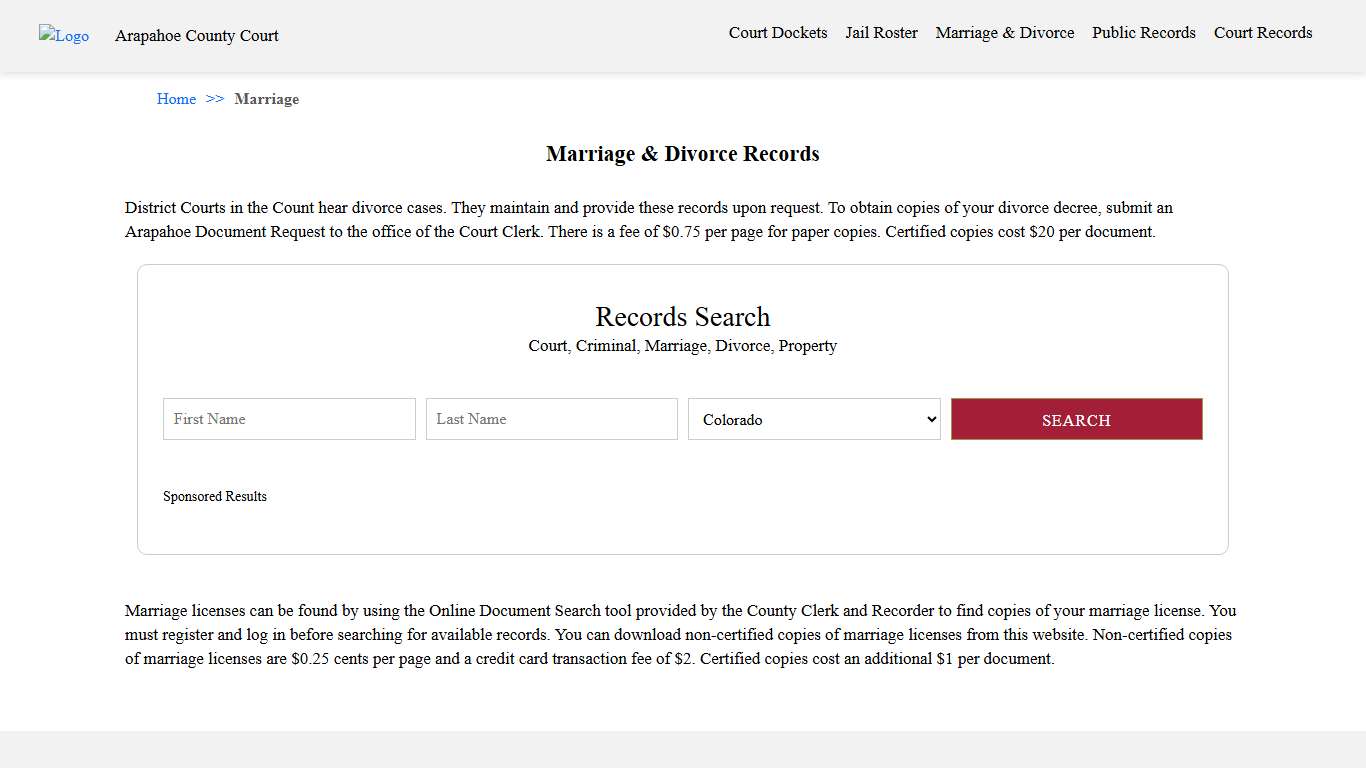
Task: Click the Sponsored Results label
Action: tap(215, 496)
